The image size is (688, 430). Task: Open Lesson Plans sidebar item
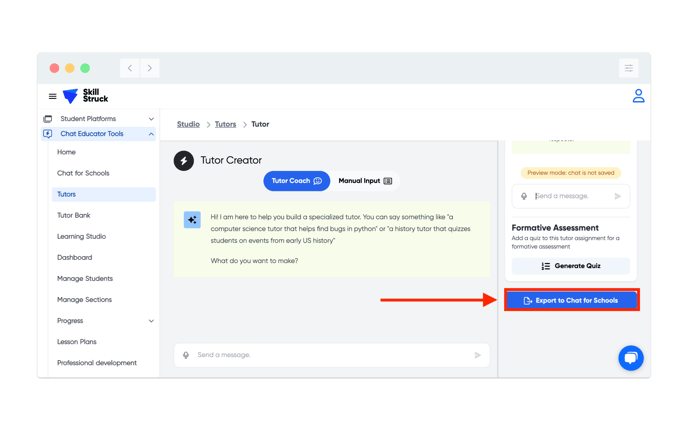point(77,342)
